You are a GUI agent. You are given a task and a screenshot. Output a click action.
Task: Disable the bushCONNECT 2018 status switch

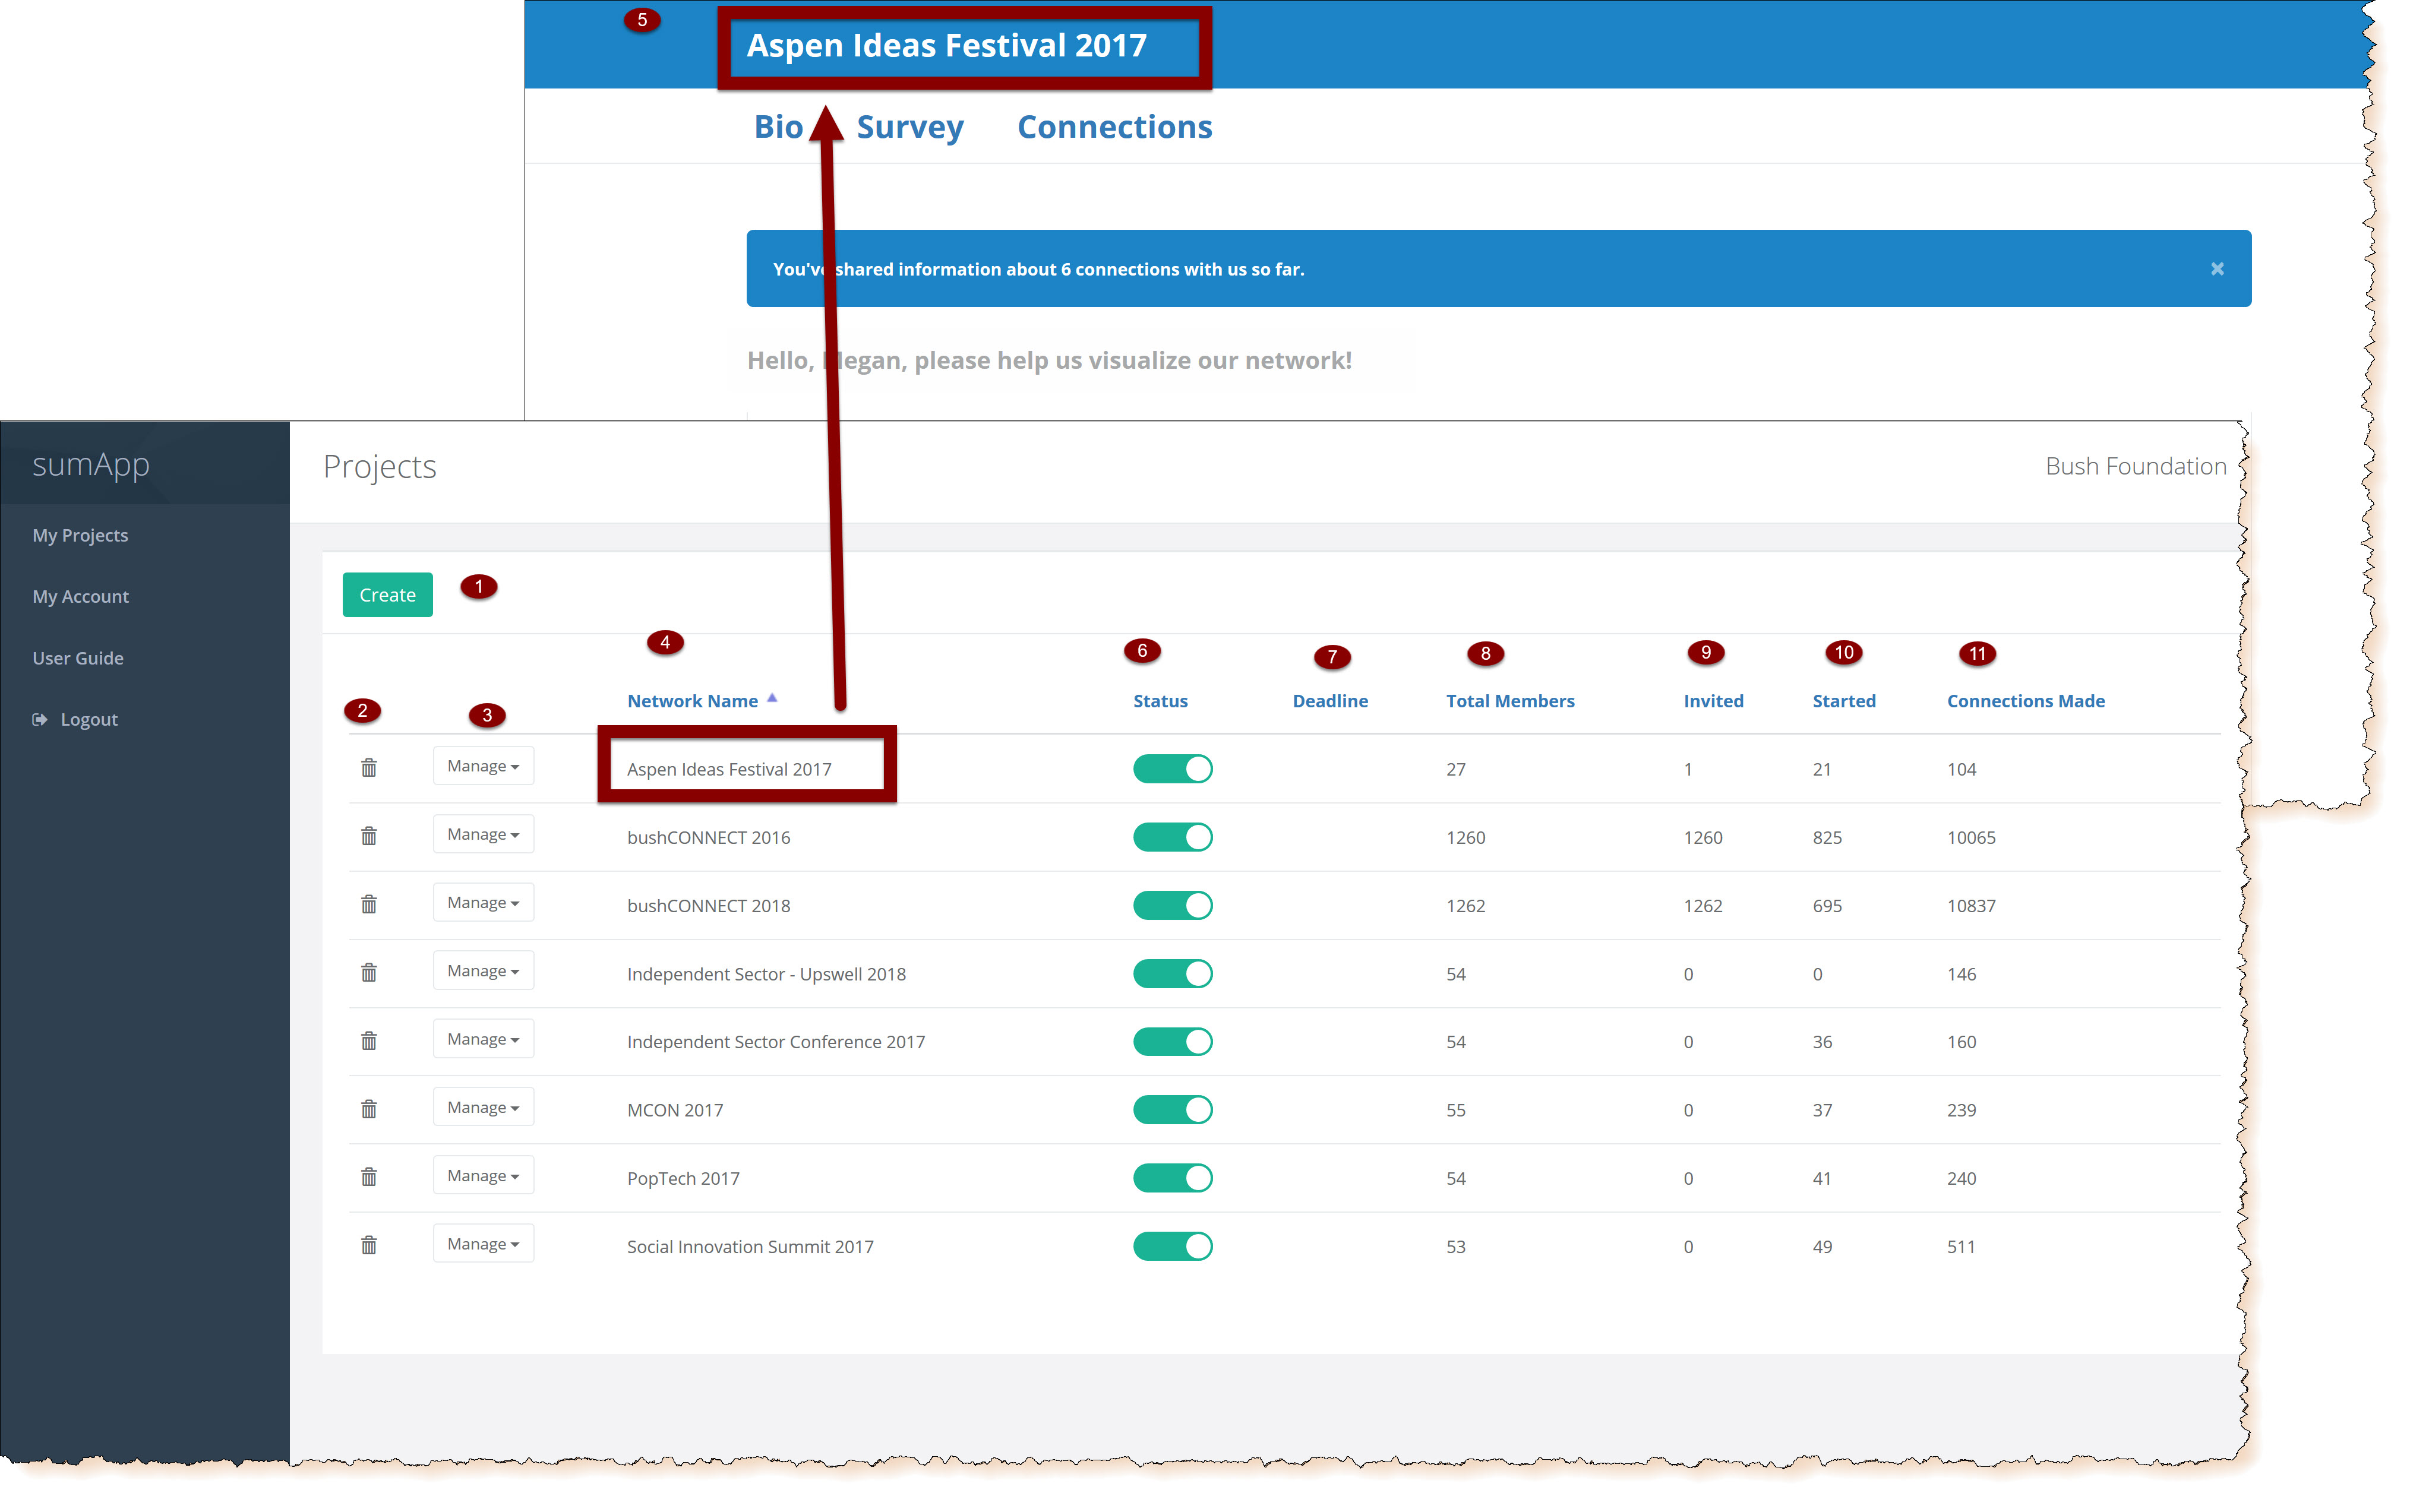1172,905
